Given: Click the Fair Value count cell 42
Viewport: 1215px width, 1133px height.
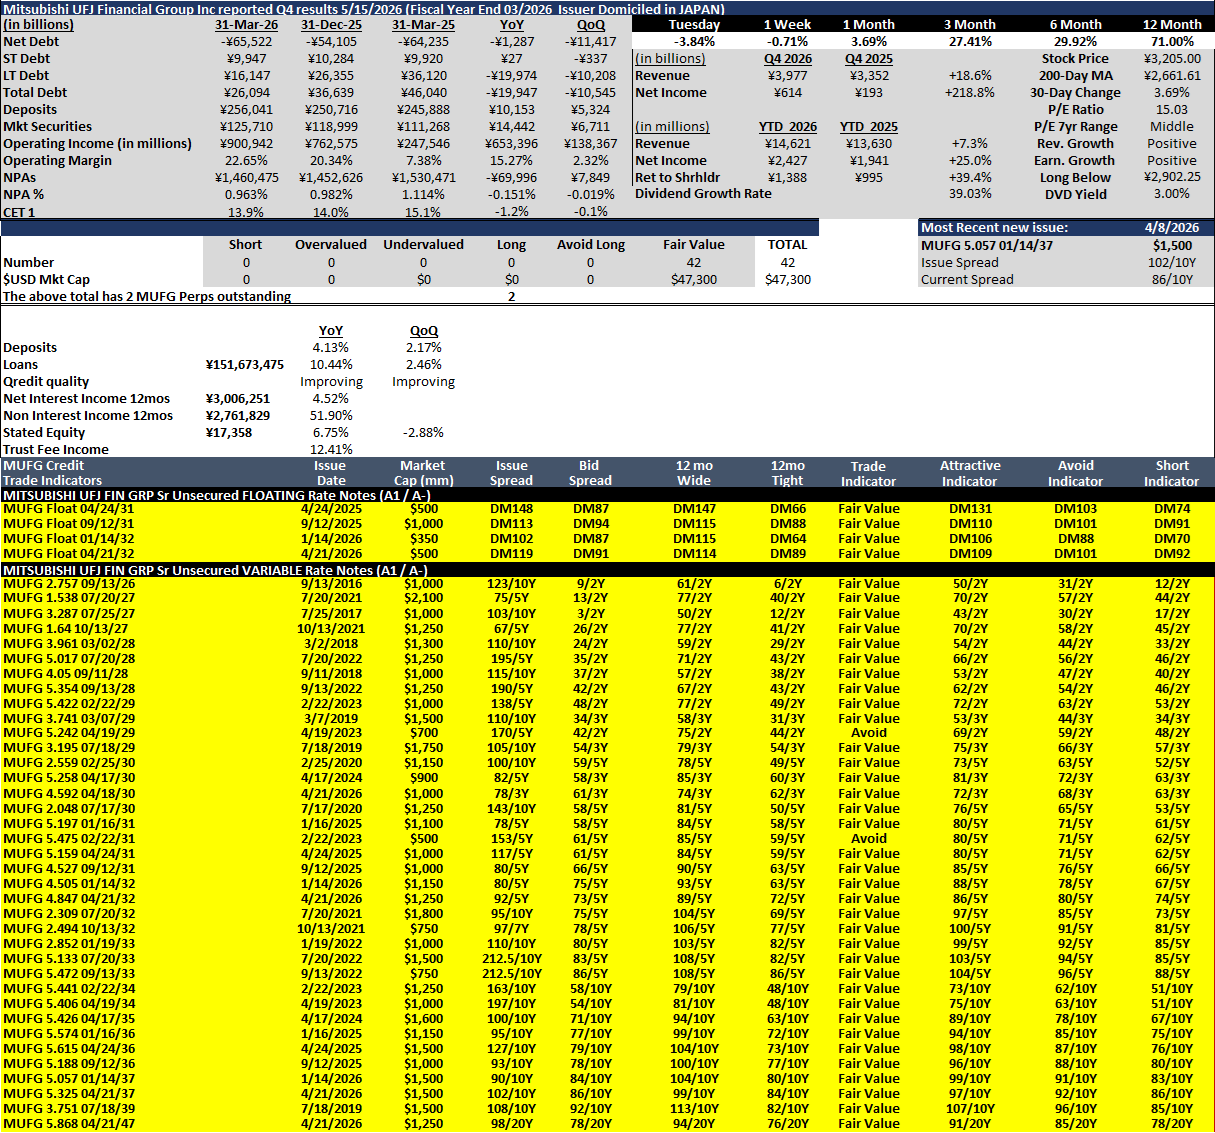Looking at the screenshot, I should point(694,262).
